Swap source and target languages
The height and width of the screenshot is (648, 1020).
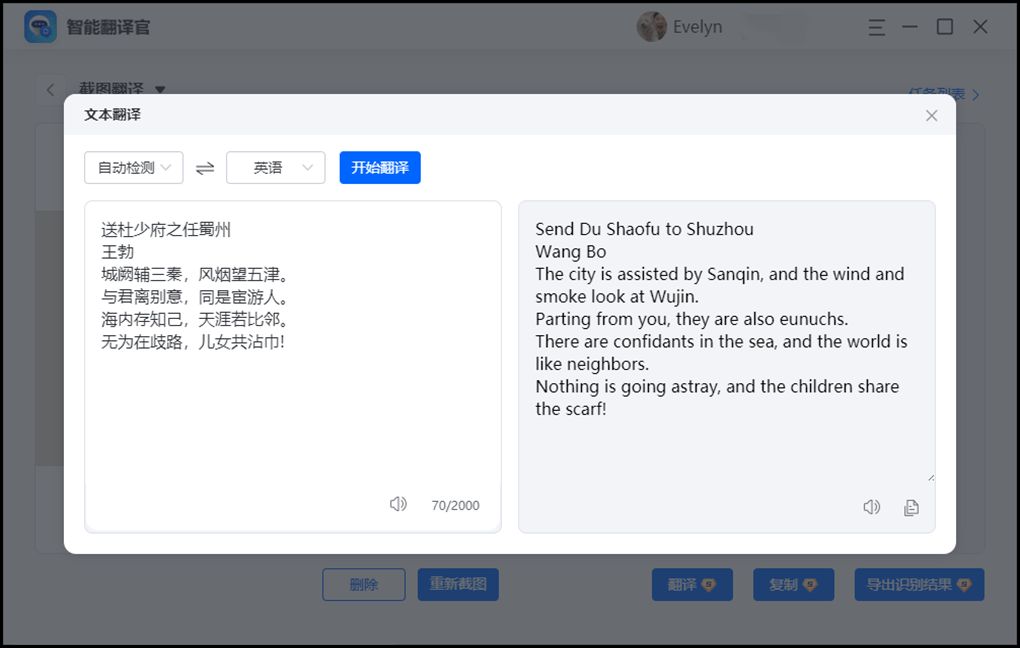coord(205,168)
